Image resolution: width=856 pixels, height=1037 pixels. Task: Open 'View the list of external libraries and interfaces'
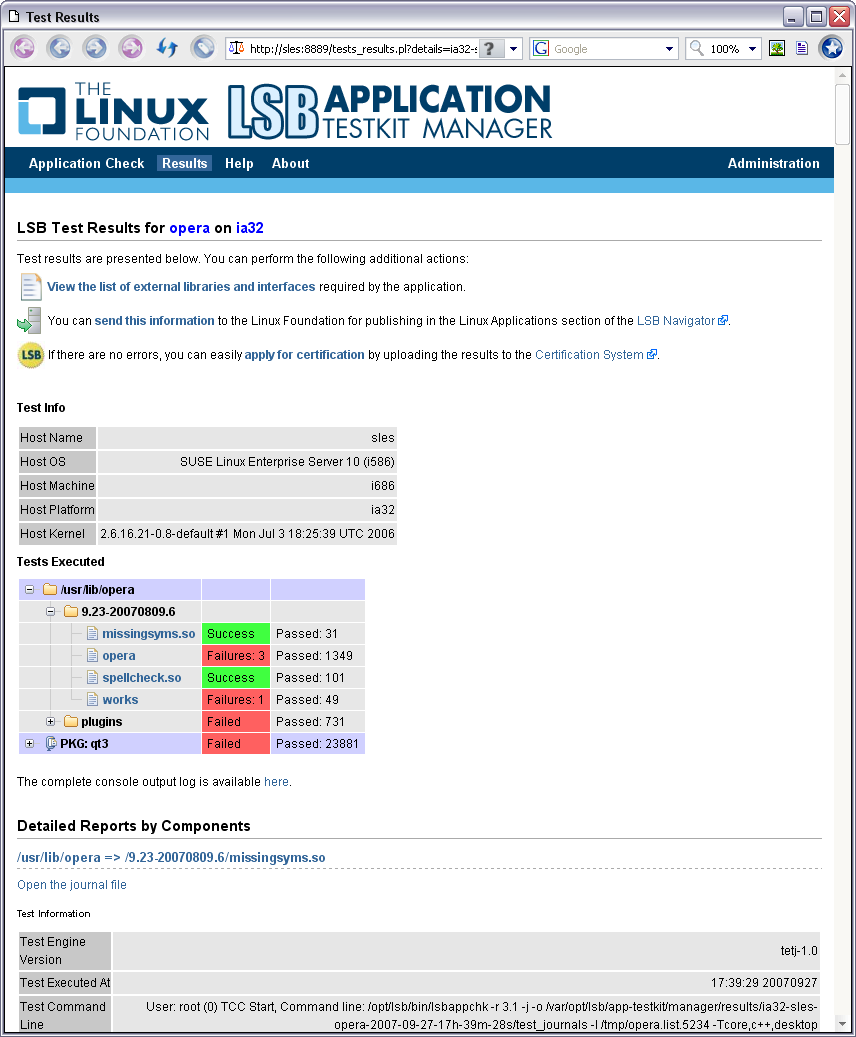click(181, 286)
